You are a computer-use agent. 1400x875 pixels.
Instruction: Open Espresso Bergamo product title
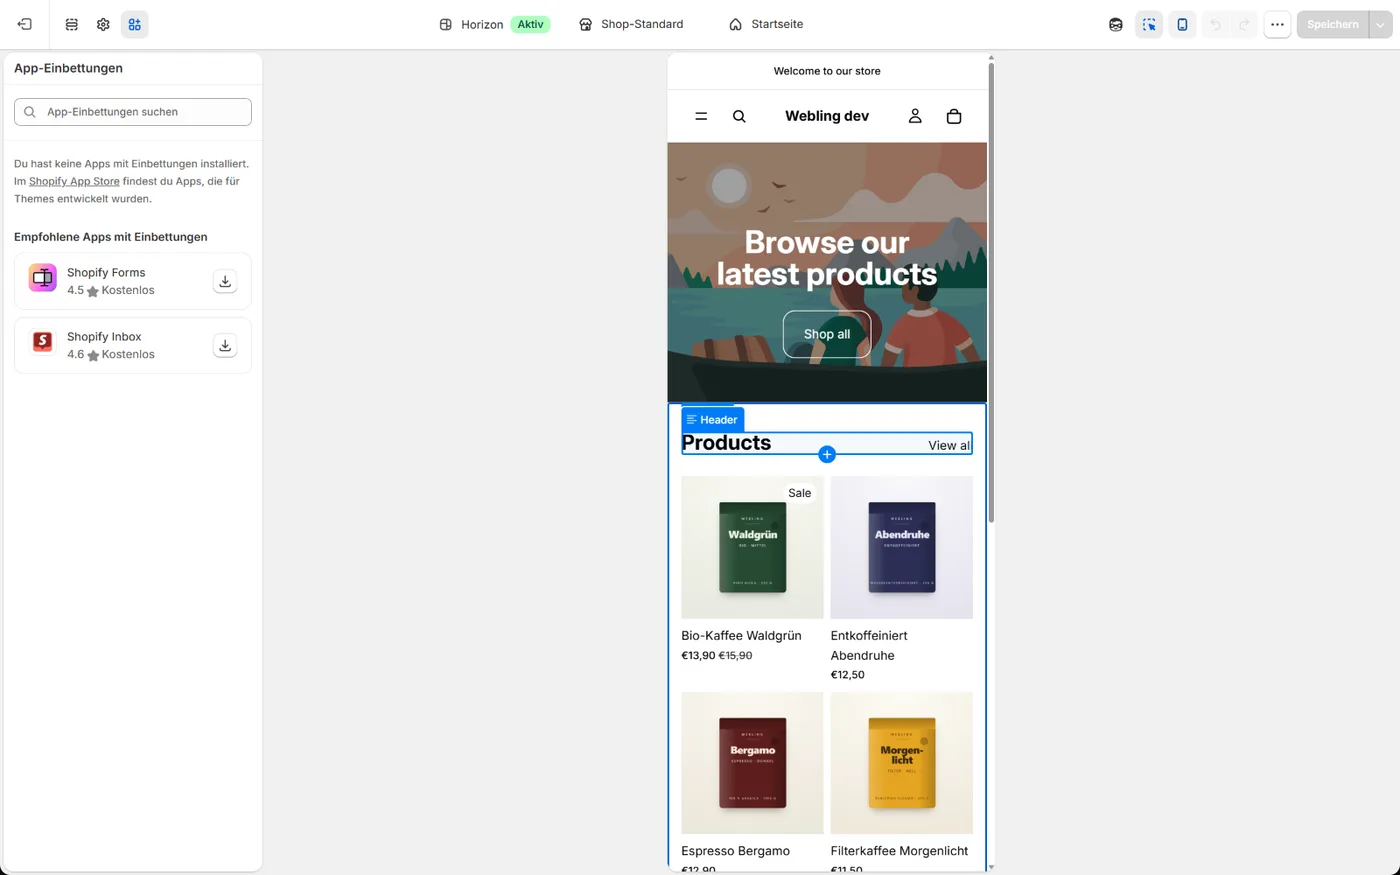[735, 851]
